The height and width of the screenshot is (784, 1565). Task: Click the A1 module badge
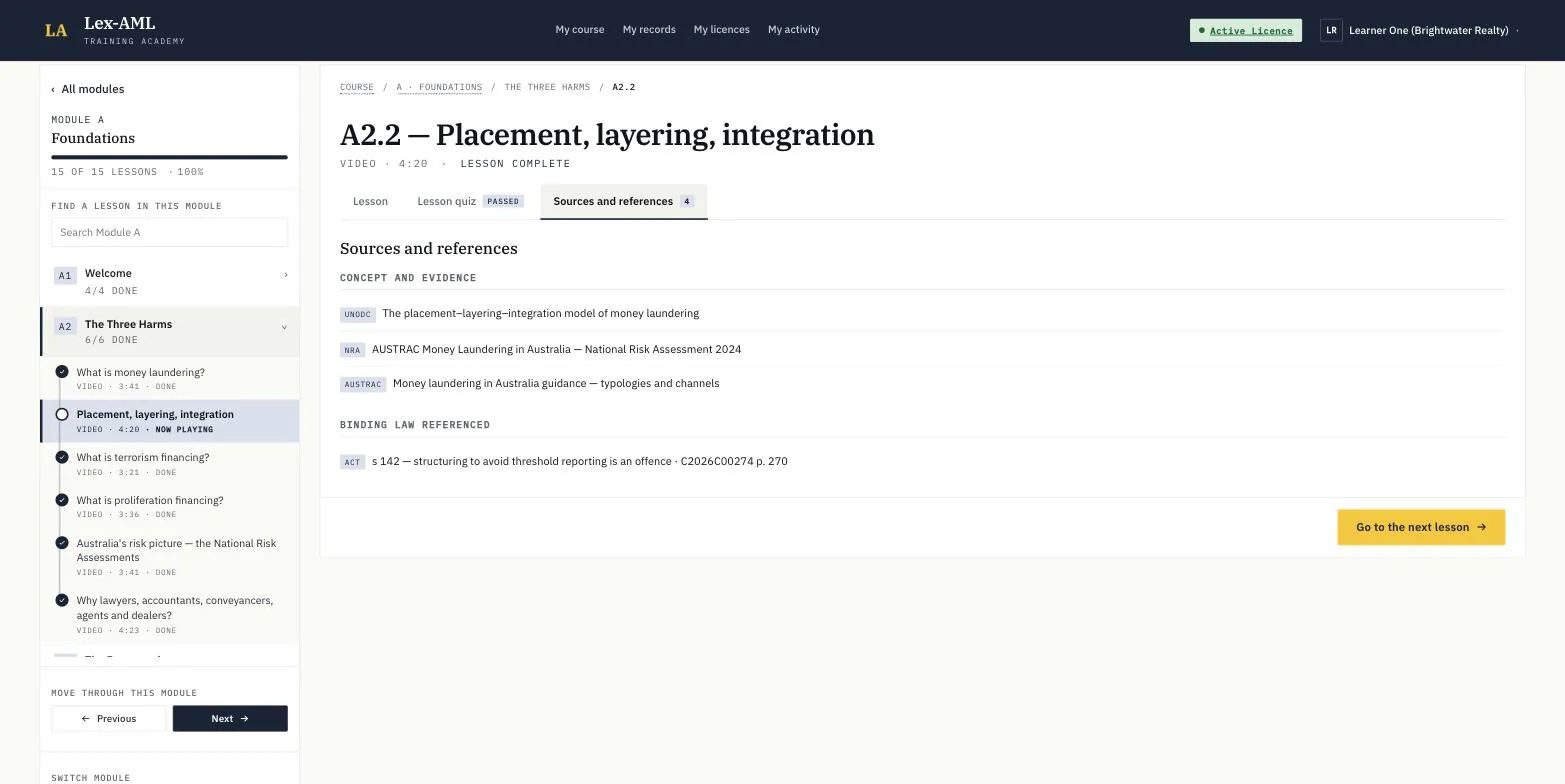coord(65,275)
